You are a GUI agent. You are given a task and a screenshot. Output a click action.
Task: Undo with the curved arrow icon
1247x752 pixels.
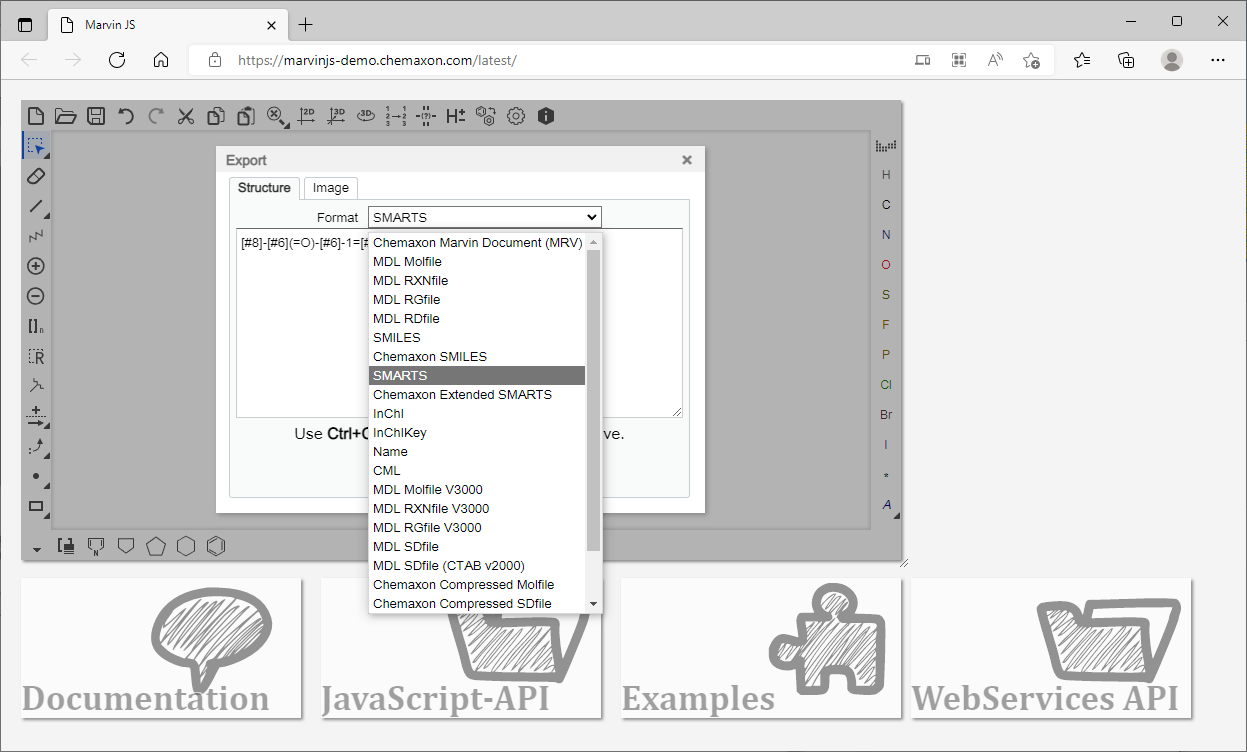pos(126,116)
